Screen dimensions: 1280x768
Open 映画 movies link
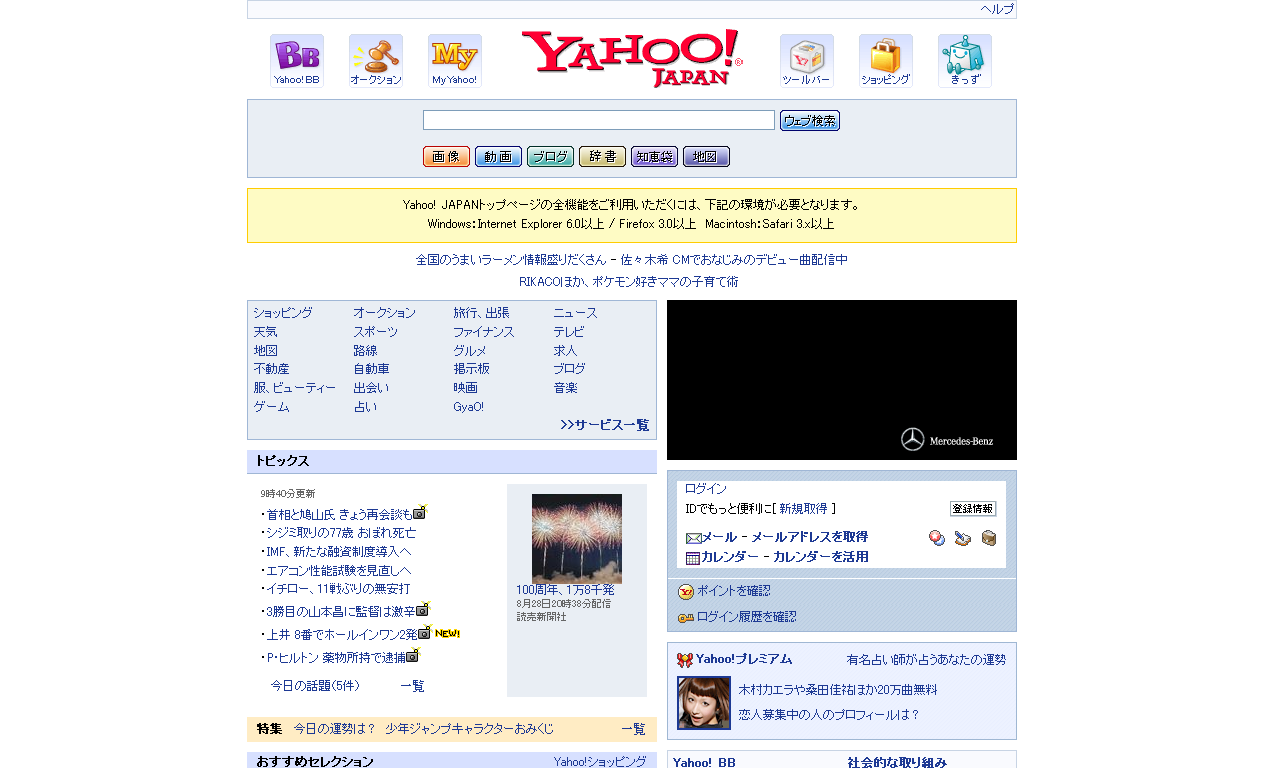coord(465,388)
